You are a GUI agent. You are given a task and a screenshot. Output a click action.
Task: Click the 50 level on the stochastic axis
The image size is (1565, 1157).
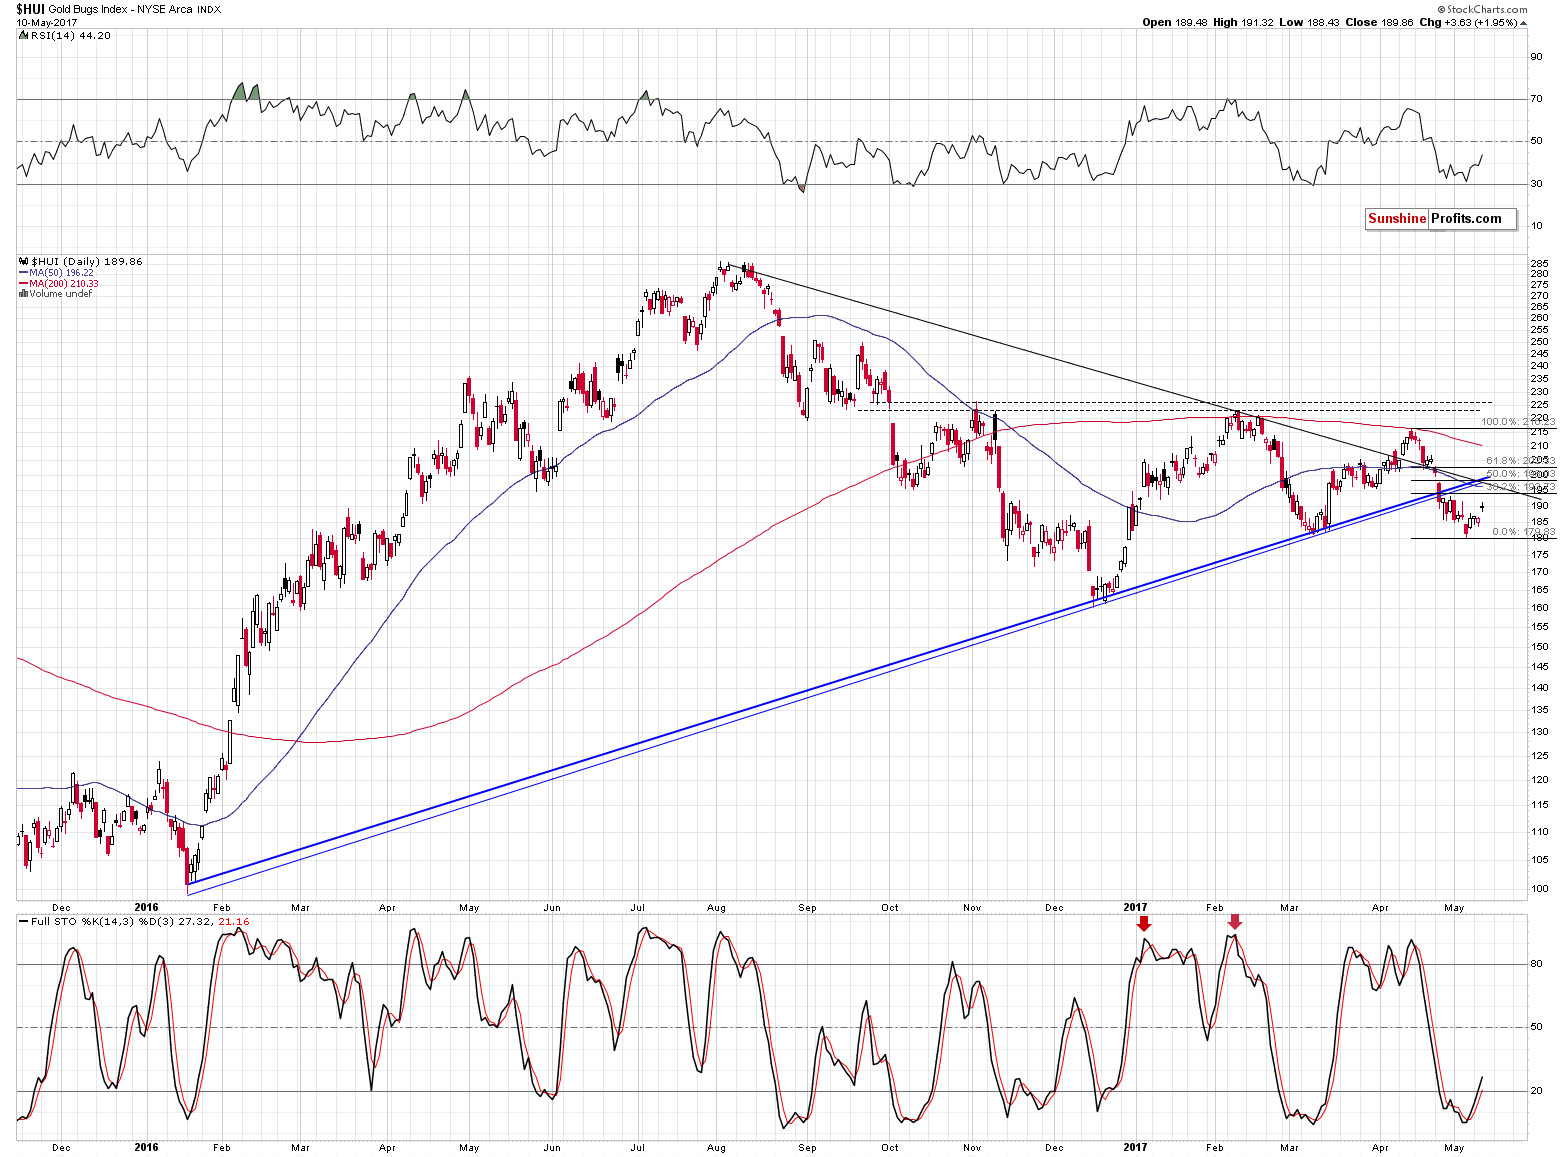(x=1537, y=1027)
